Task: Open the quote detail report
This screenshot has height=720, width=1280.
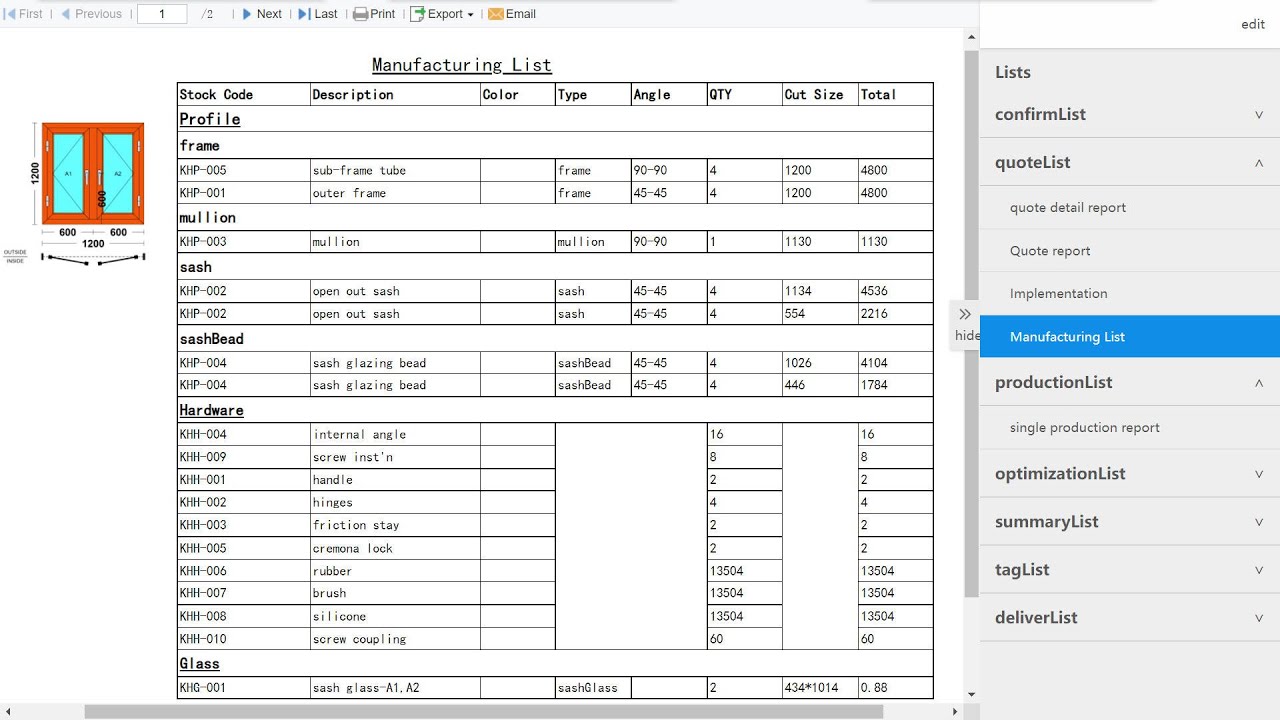Action: (x=1130, y=207)
